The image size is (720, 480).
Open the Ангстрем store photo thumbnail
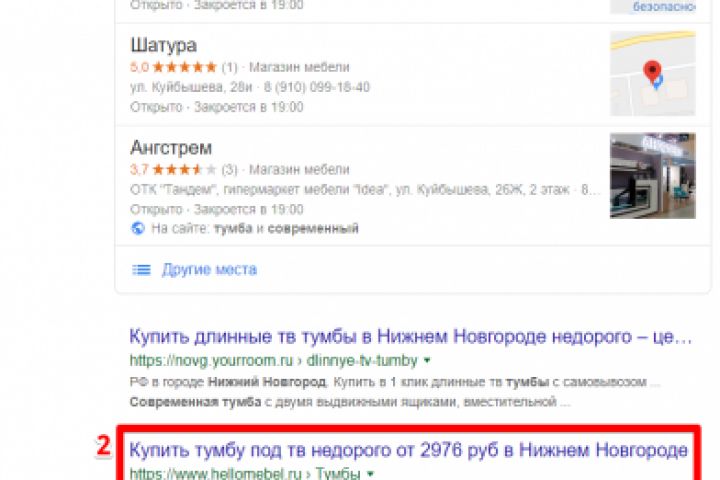coord(652,175)
